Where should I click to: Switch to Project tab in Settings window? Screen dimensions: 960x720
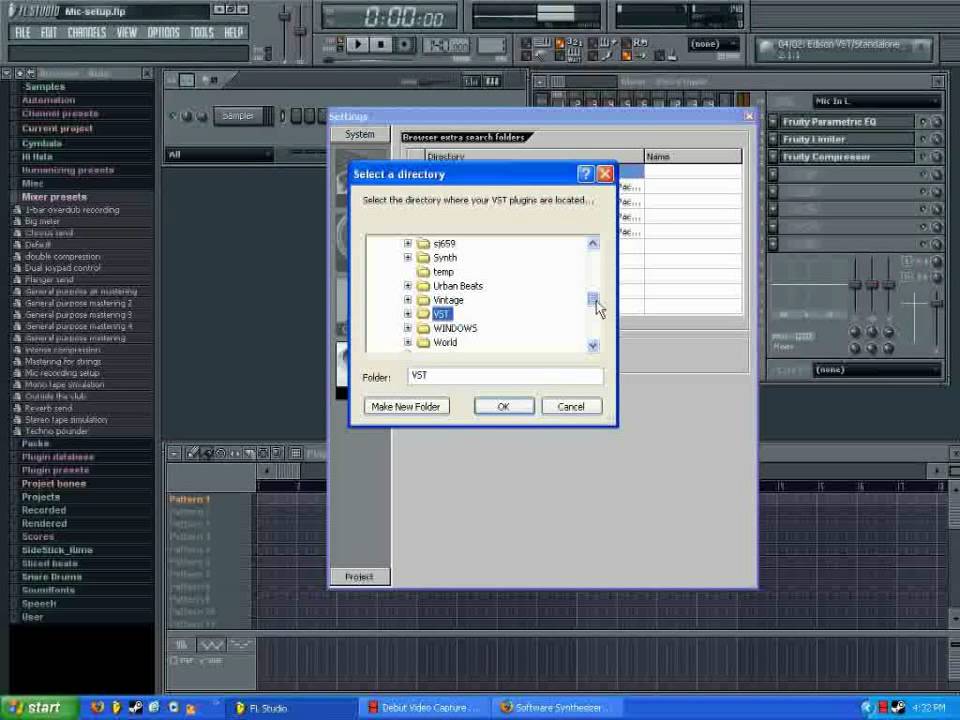tap(359, 577)
